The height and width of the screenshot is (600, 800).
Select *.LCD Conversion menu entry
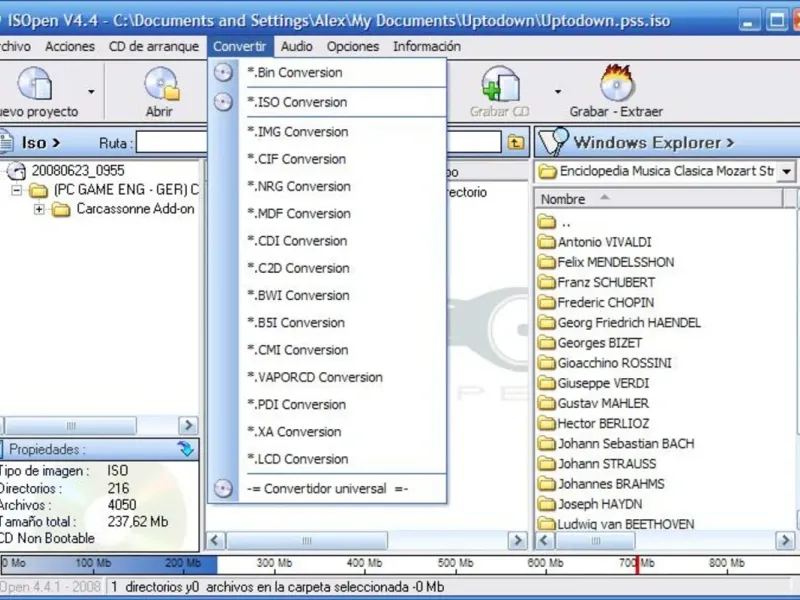click(343, 459)
